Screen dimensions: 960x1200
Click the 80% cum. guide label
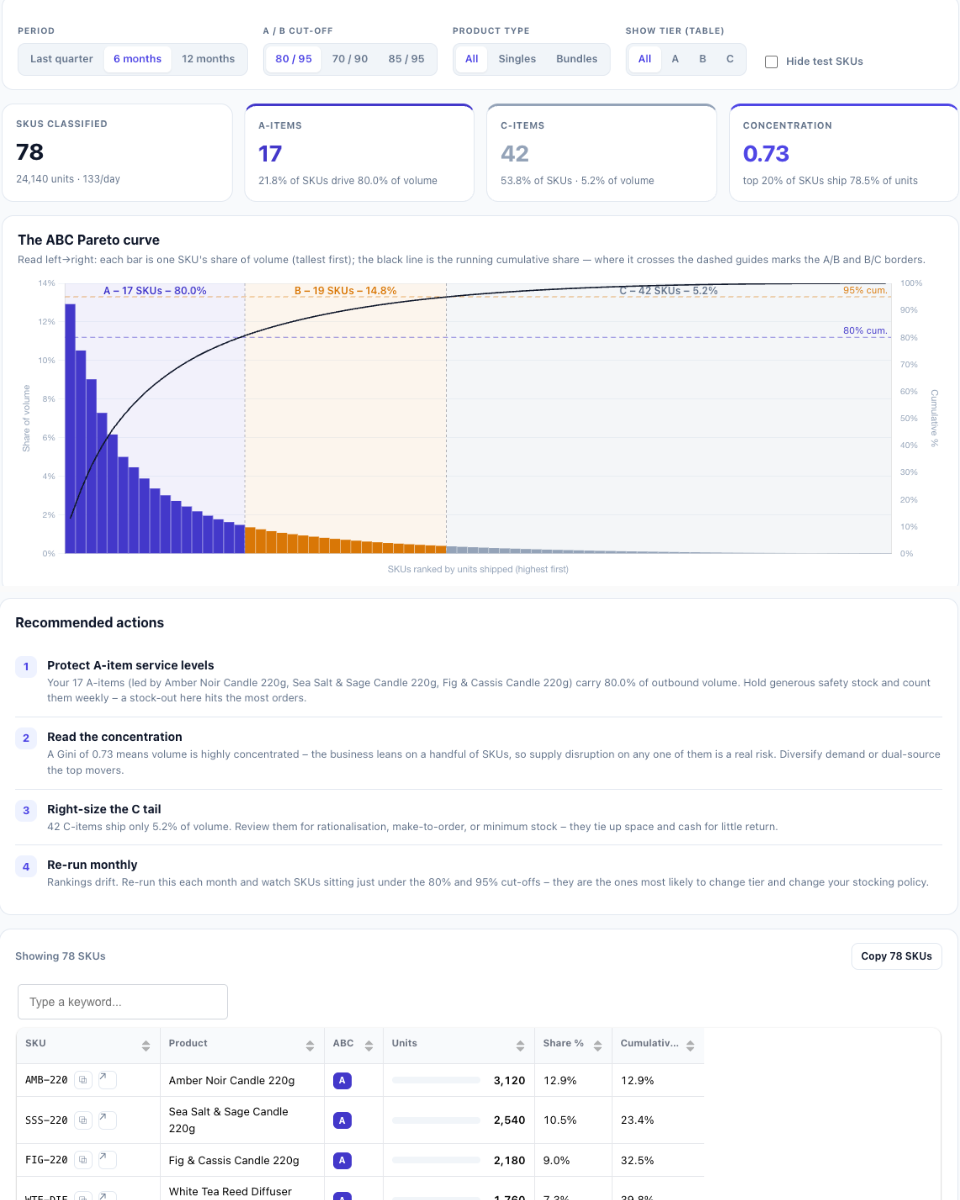pyautogui.click(x=865, y=330)
